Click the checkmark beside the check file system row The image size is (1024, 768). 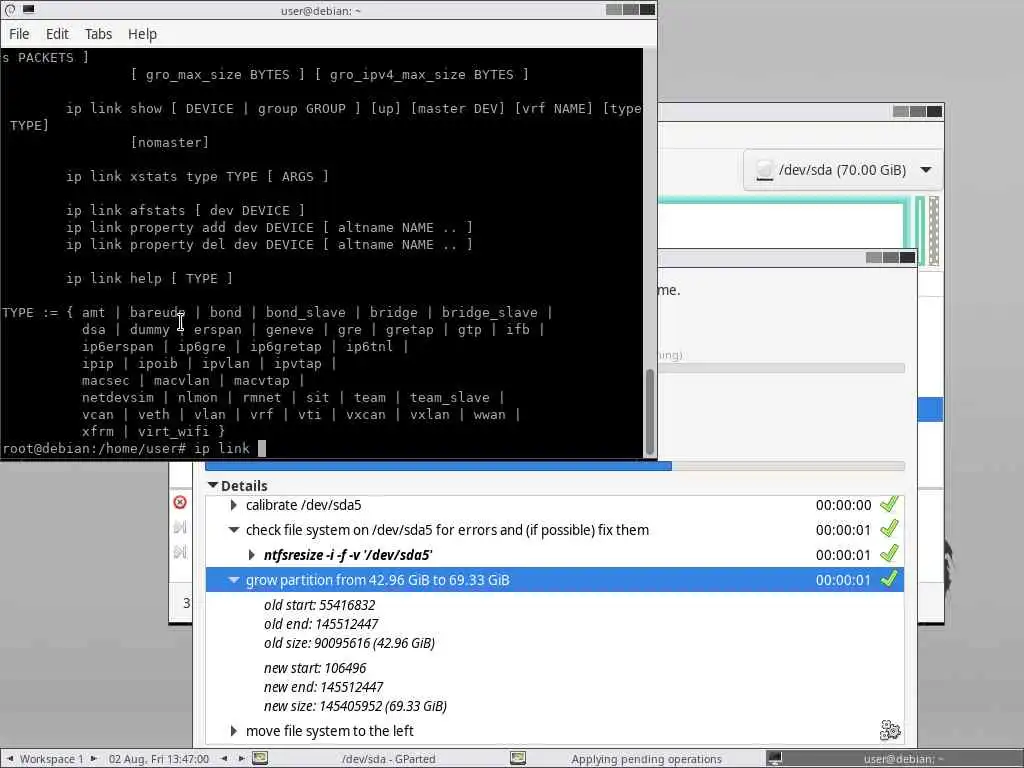click(889, 529)
